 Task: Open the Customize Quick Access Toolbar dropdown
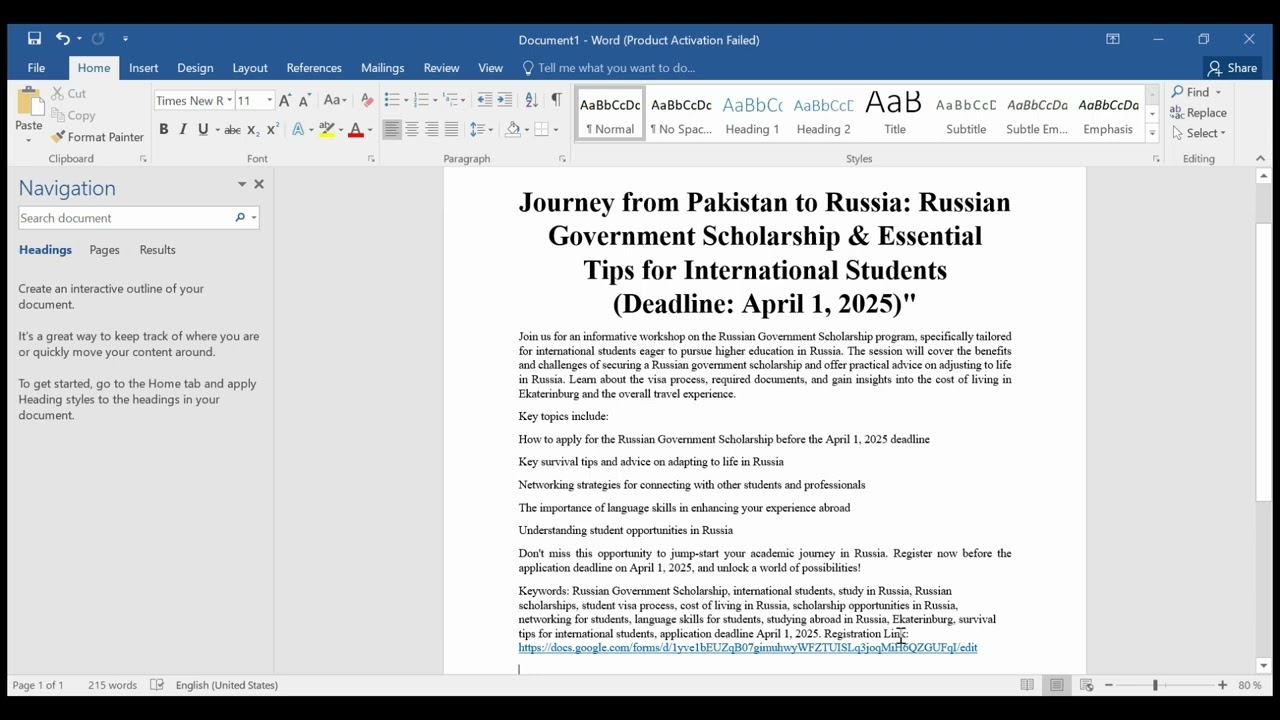click(125, 39)
